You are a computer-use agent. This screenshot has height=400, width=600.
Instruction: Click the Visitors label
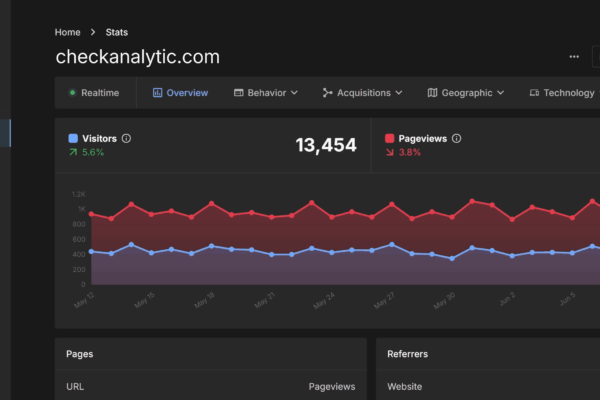click(99, 139)
